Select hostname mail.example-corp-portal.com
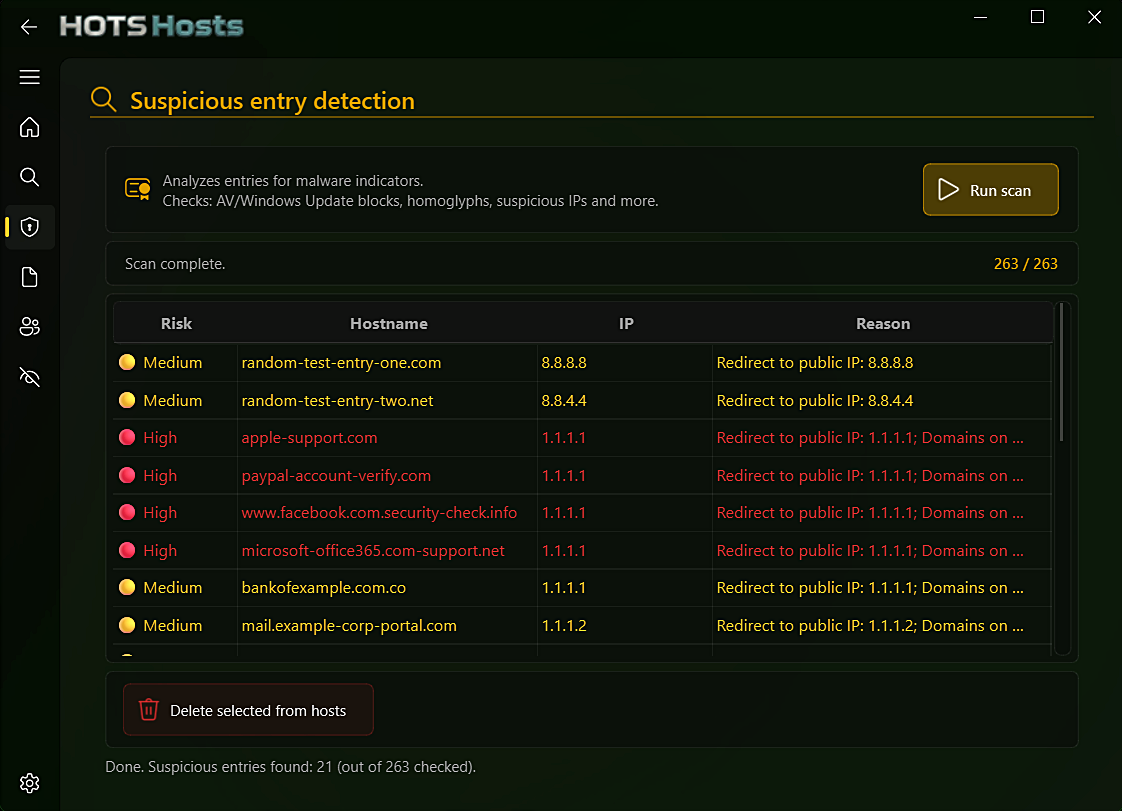The width and height of the screenshot is (1122, 811). pos(349,626)
